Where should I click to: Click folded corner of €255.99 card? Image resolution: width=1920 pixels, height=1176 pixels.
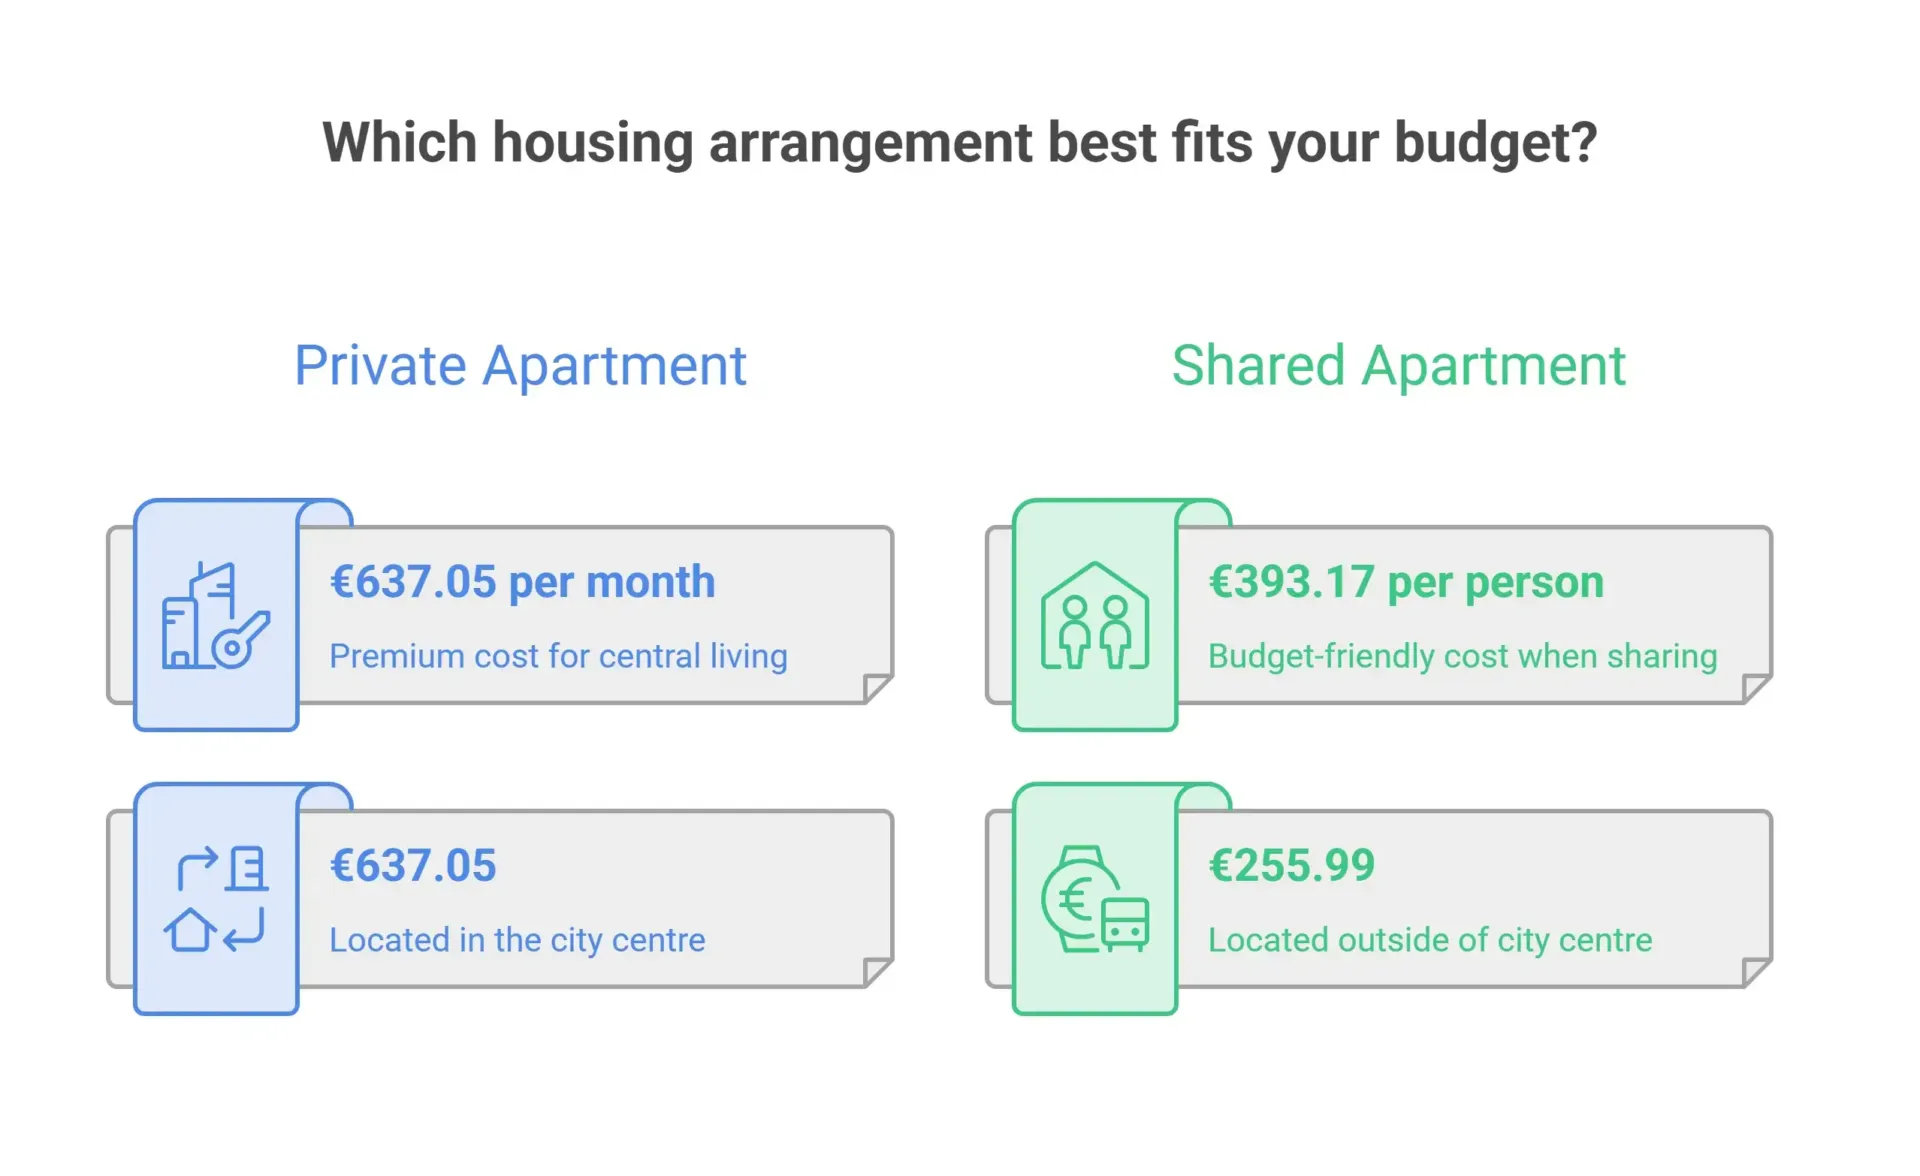pos(1756,972)
